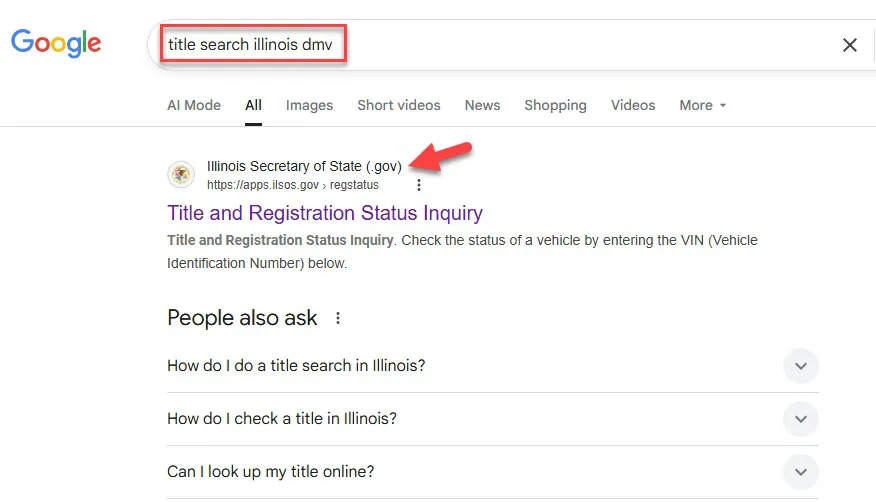Open the three-dot menu beside regstatus URL

418,185
